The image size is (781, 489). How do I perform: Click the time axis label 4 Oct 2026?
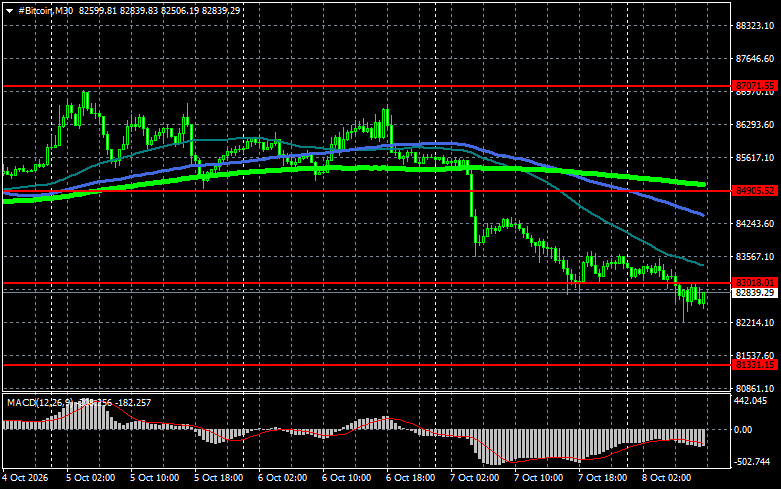(25, 478)
